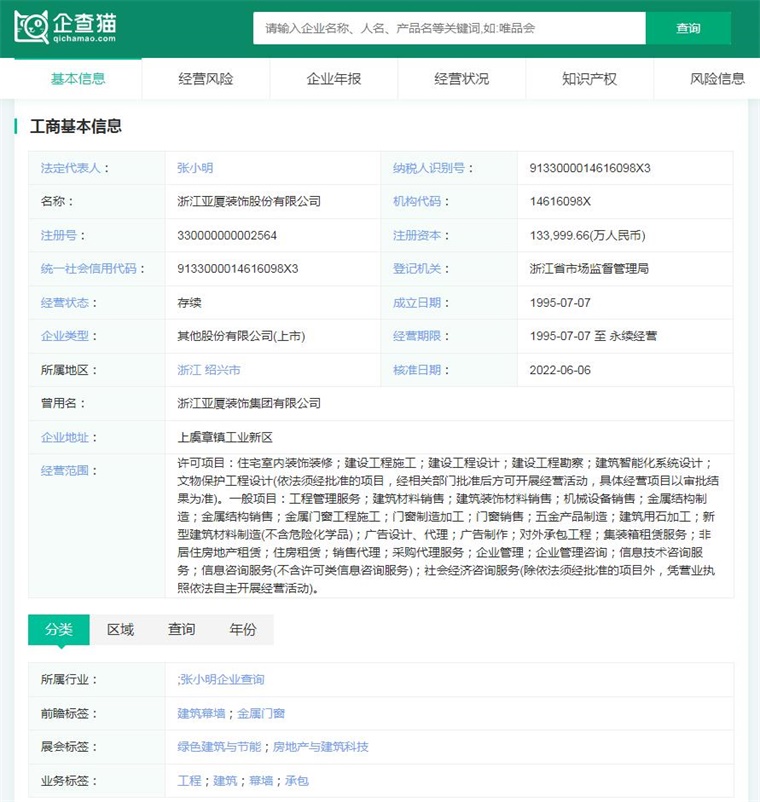
Task: Click the 注册资本 label link
Action: pos(417,235)
